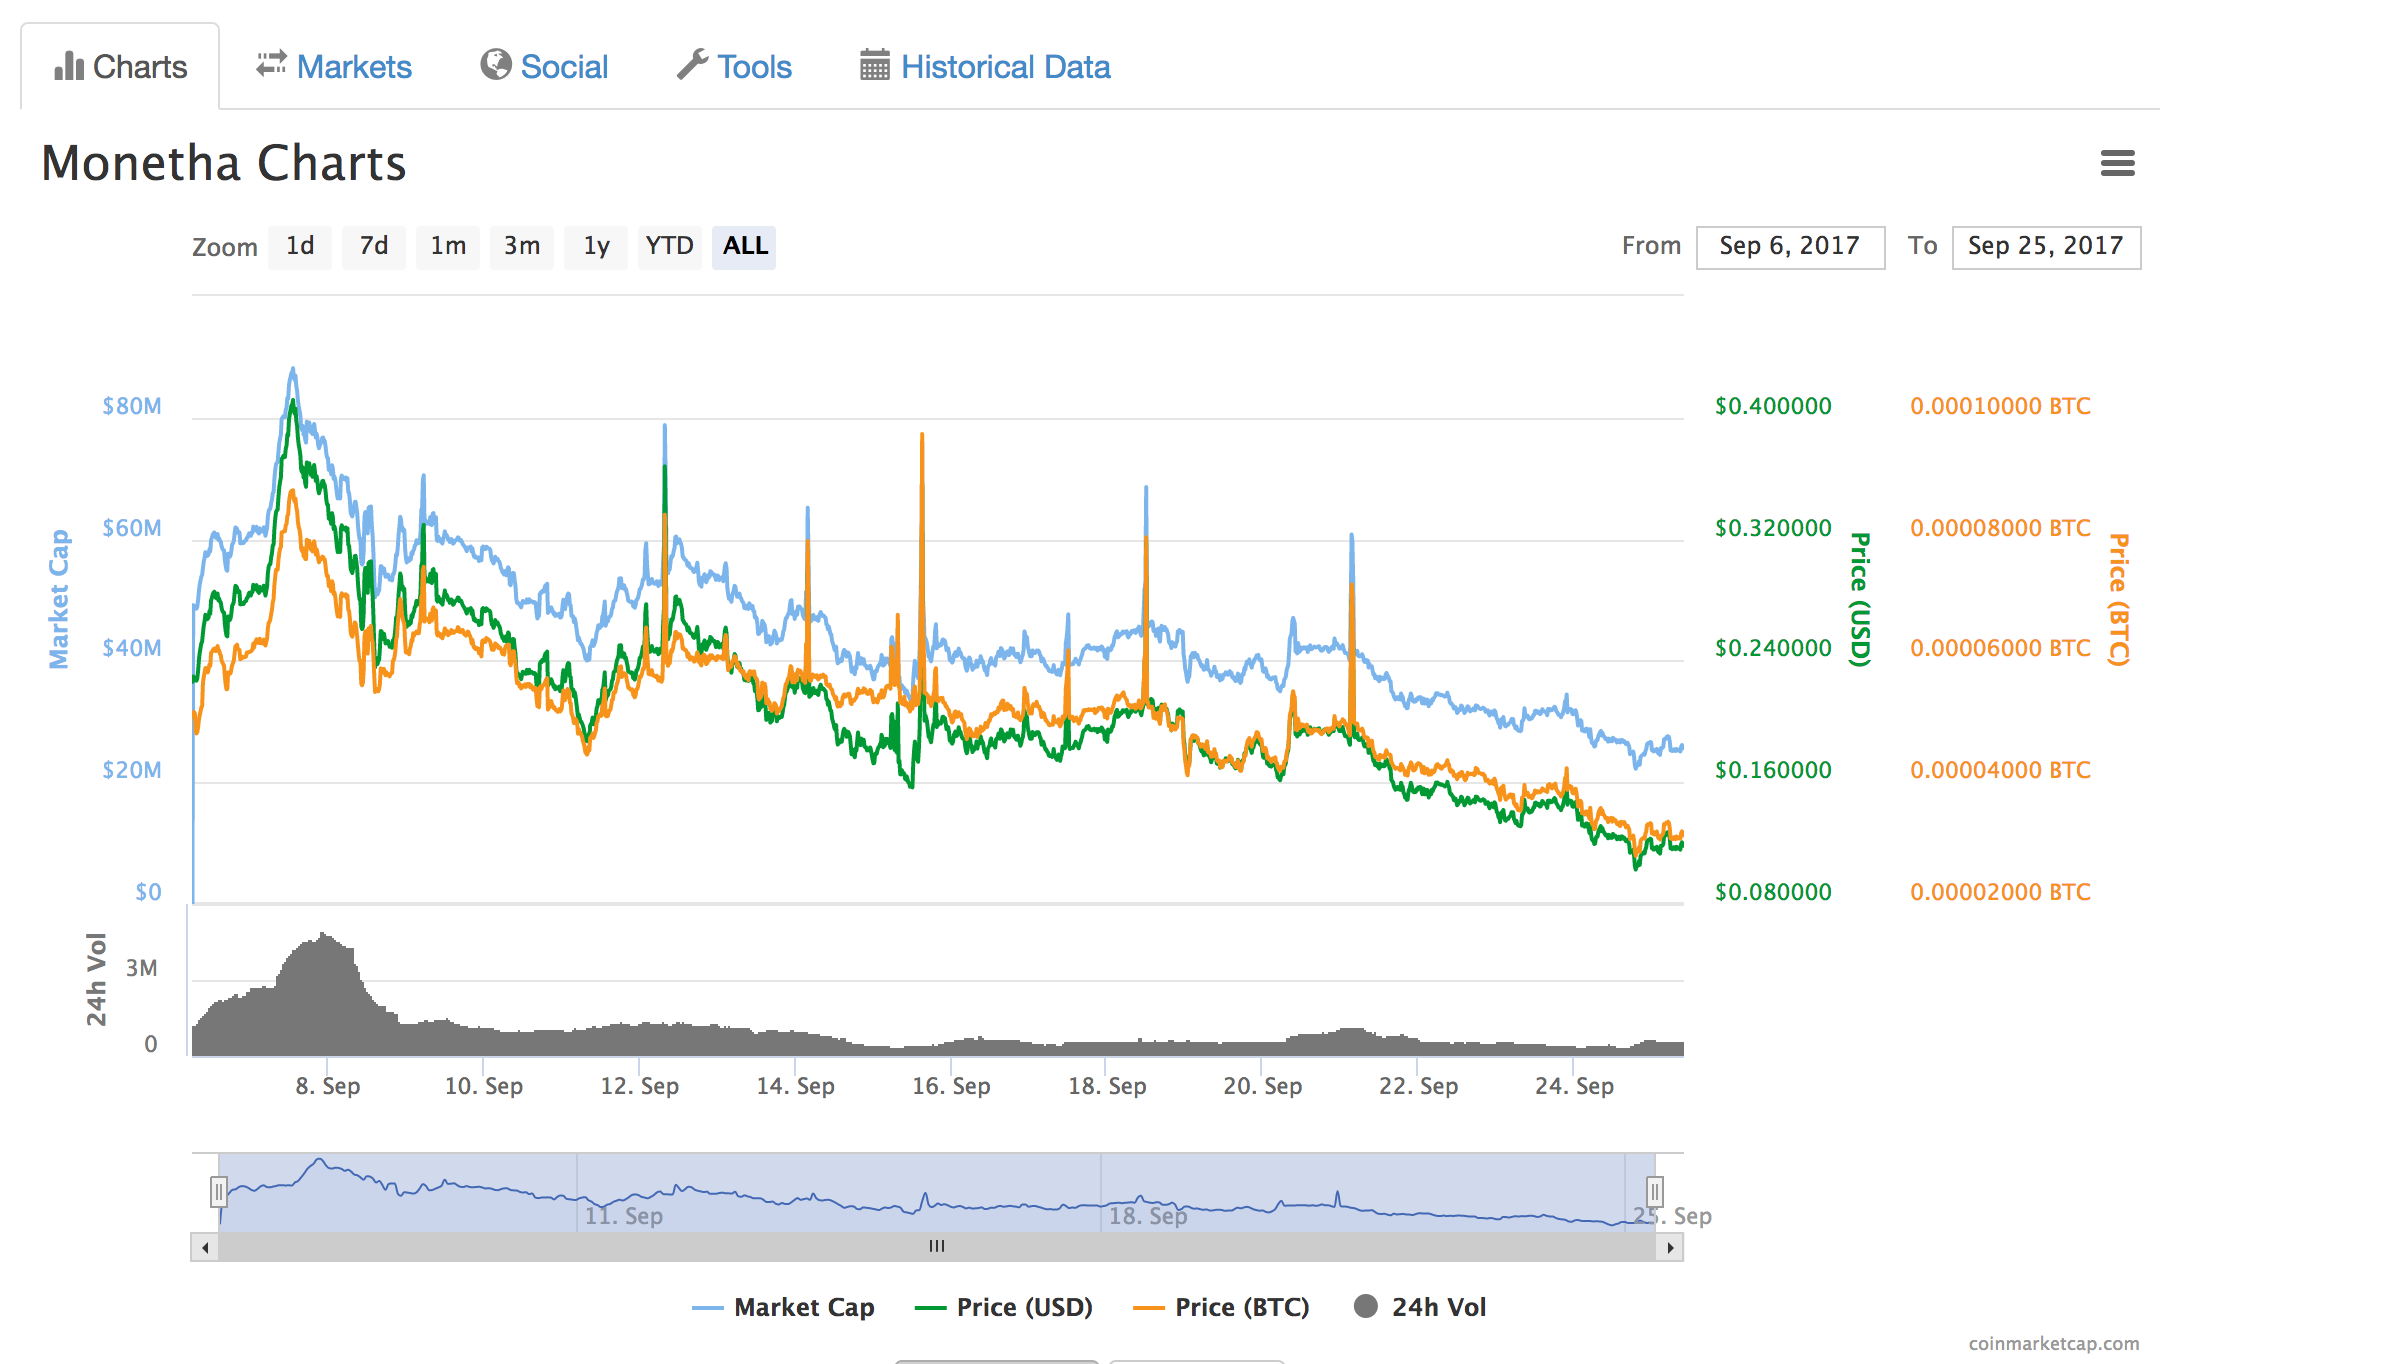
Task: Click the $0.320000 USD axis label
Action: (1774, 528)
